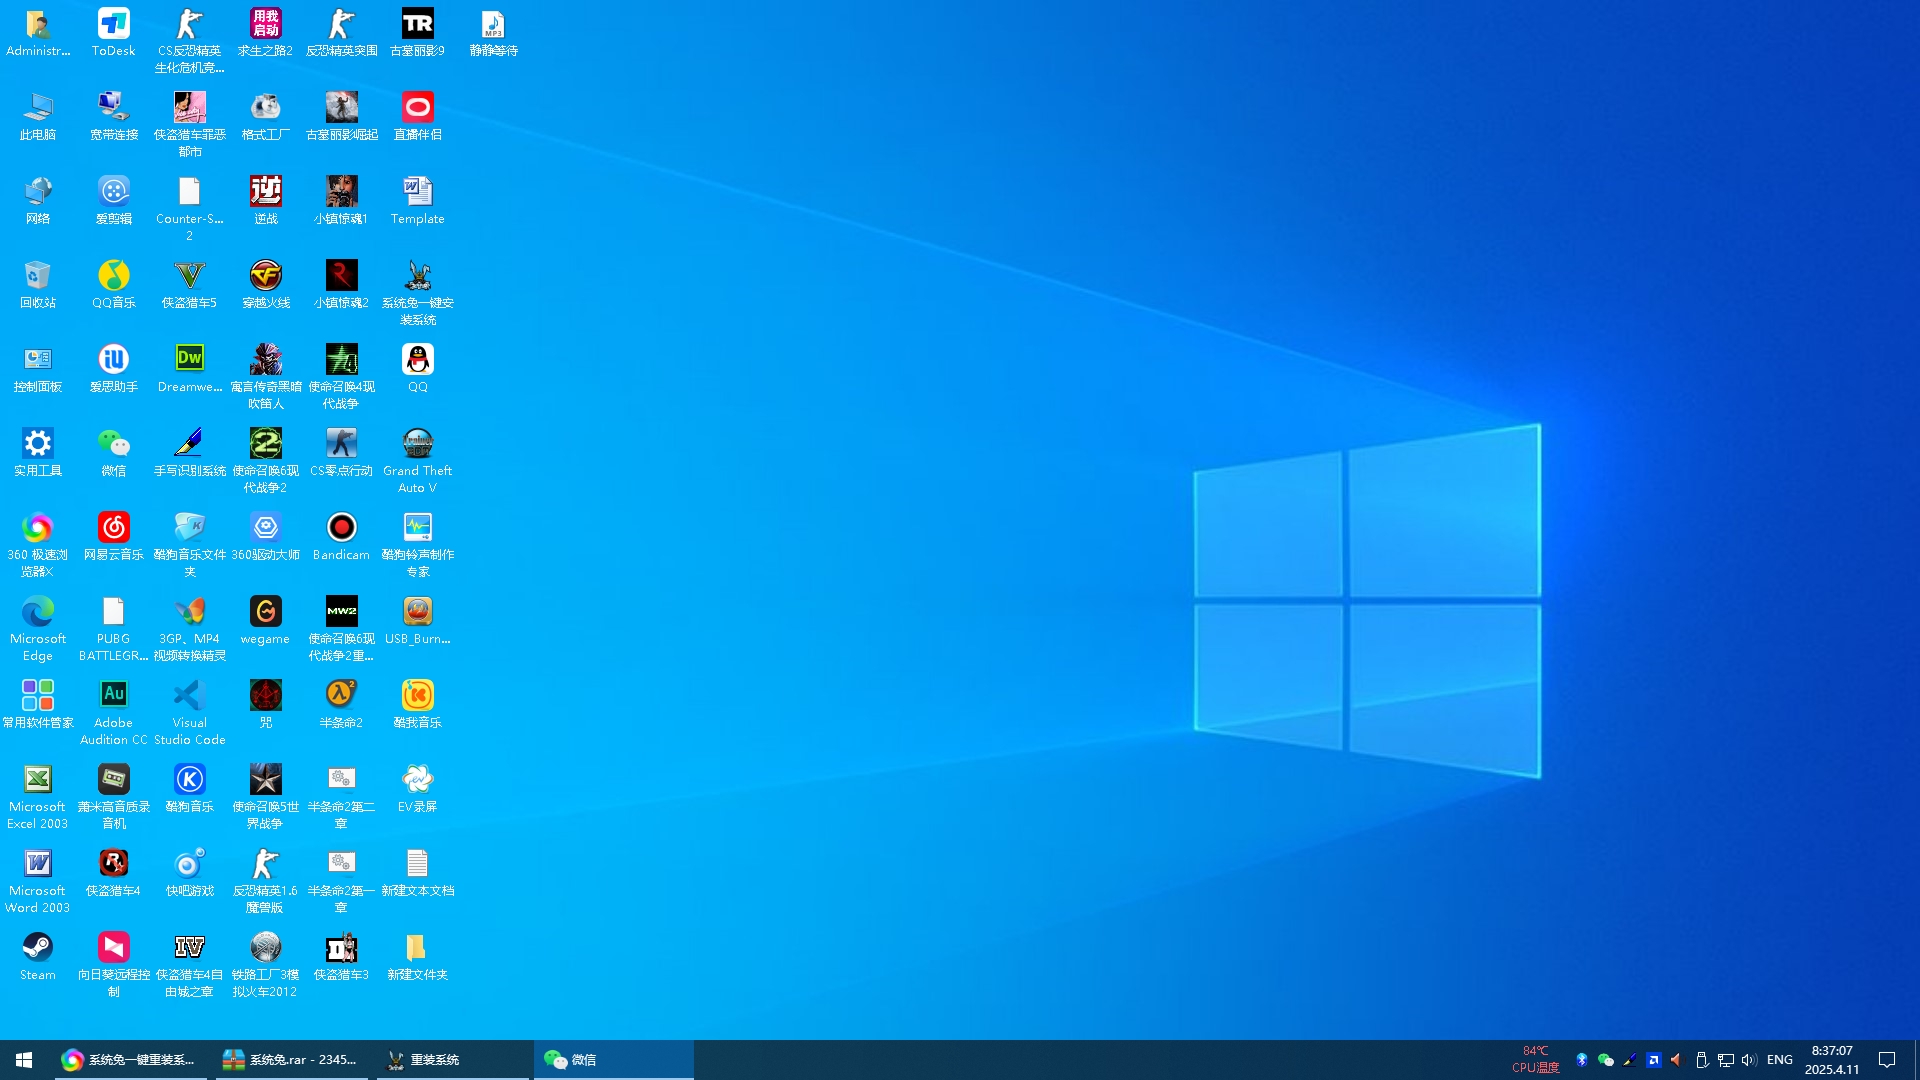Open the Windows Start menu button
Screen dimensions: 1920x1080
(24, 1060)
